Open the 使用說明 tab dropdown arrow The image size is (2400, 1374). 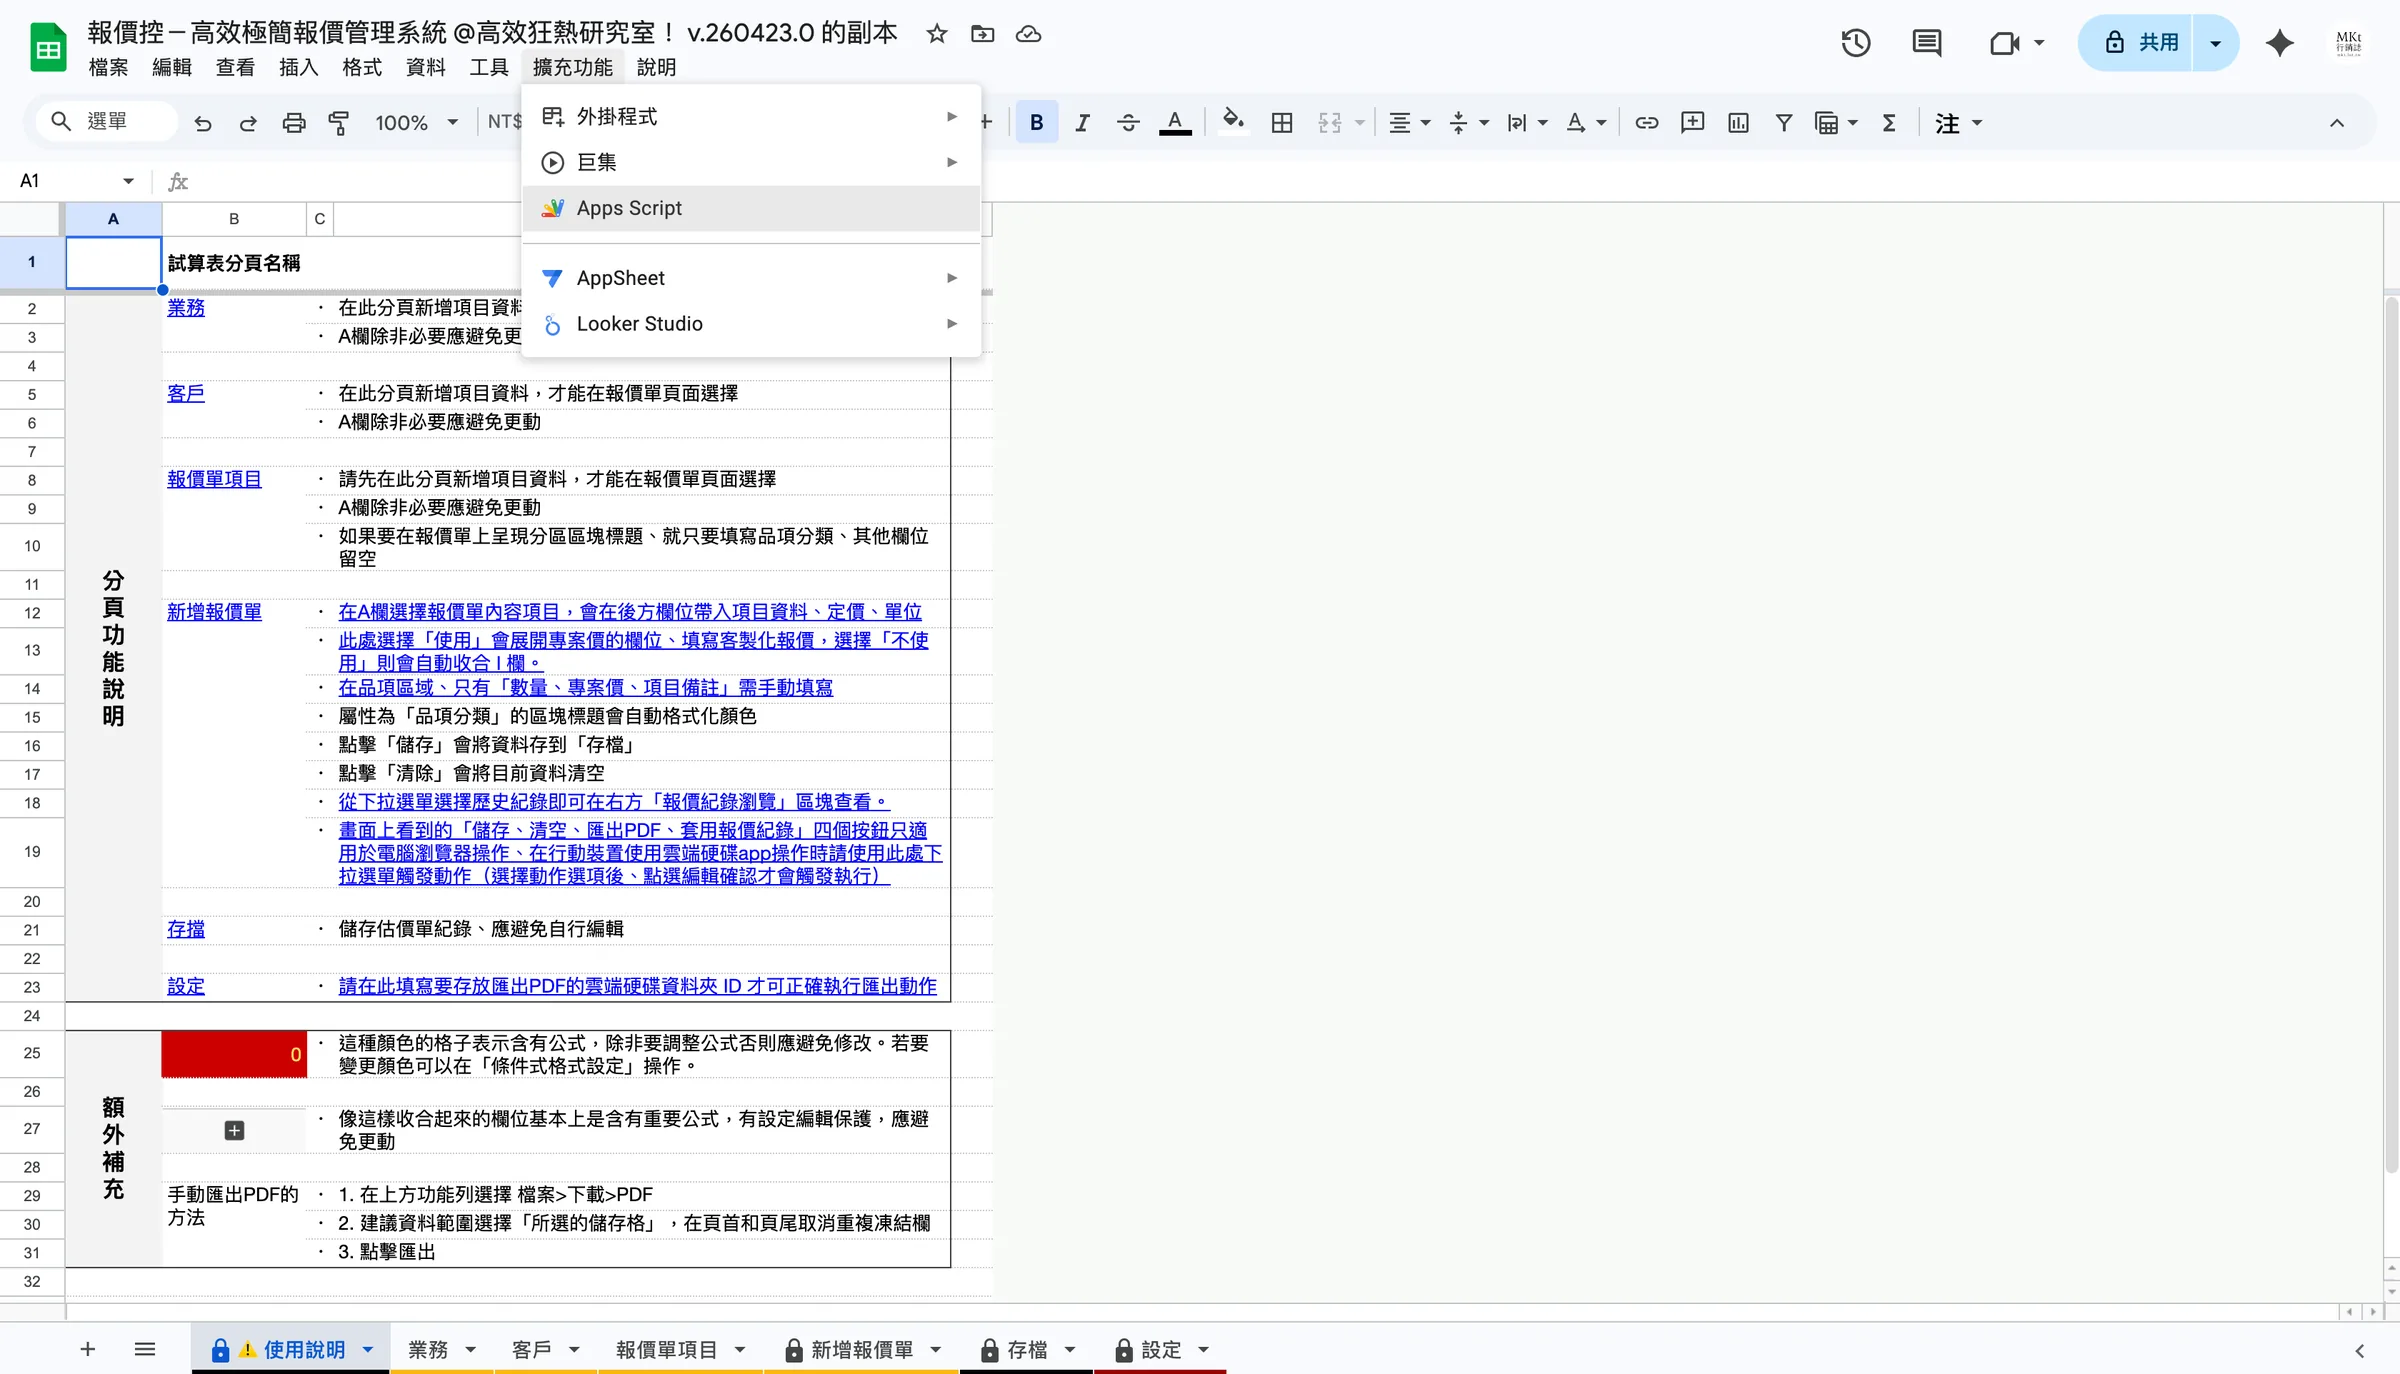click(x=368, y=1350)
